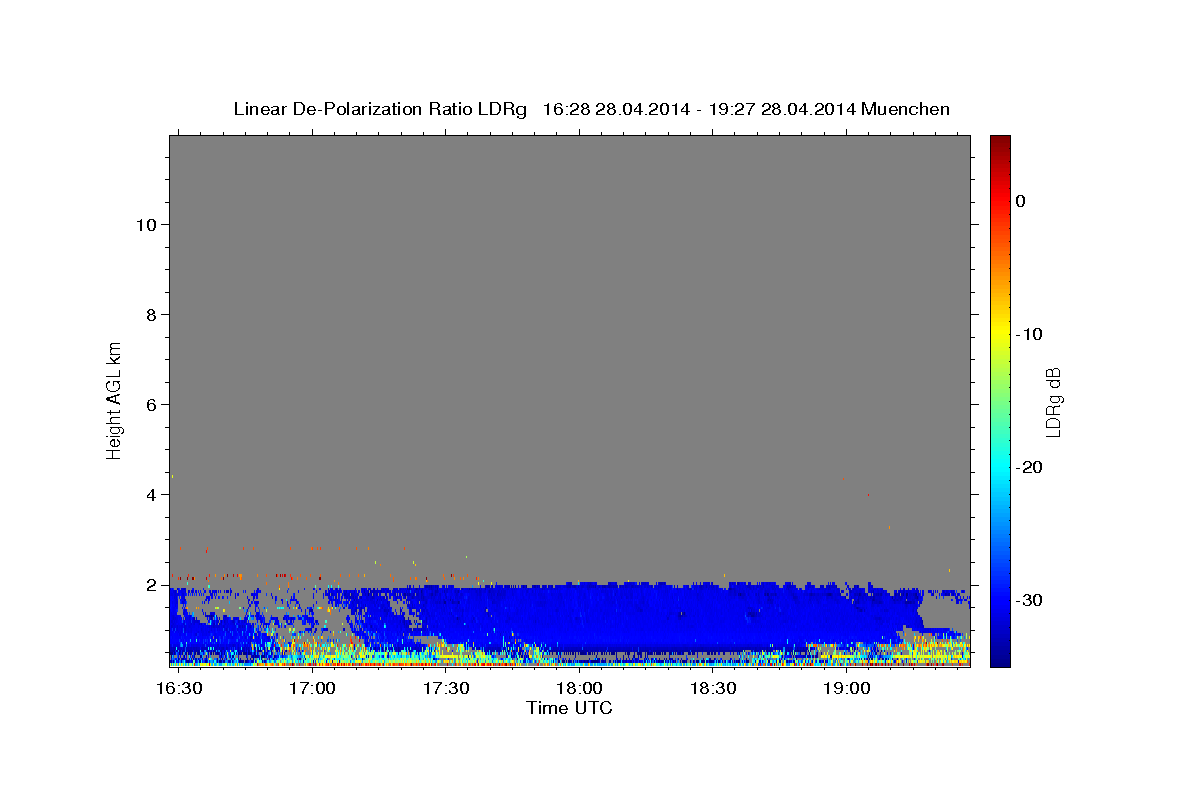Click the 17:00 time tick label
The width and height of the screenshot is (1200, 800).
(314, 689)
